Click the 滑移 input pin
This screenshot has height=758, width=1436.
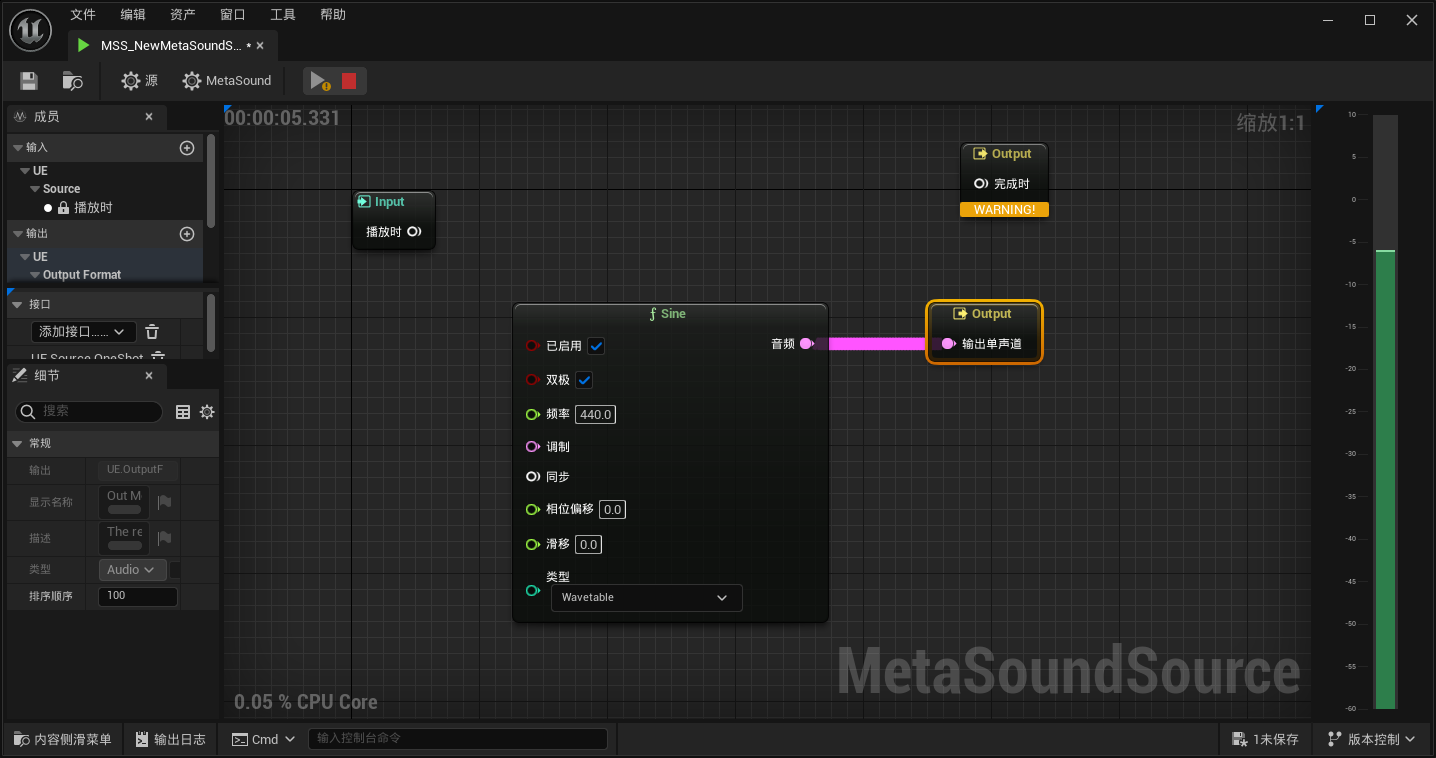pyautogui.click(x=533, y=545)
